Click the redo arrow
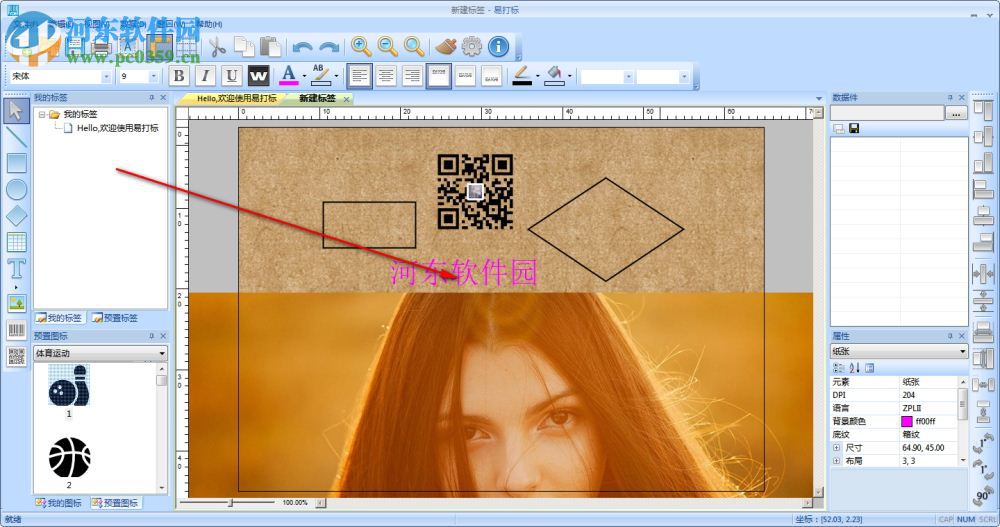This screenshot has height=527, width=1000. tap(329, 47)
